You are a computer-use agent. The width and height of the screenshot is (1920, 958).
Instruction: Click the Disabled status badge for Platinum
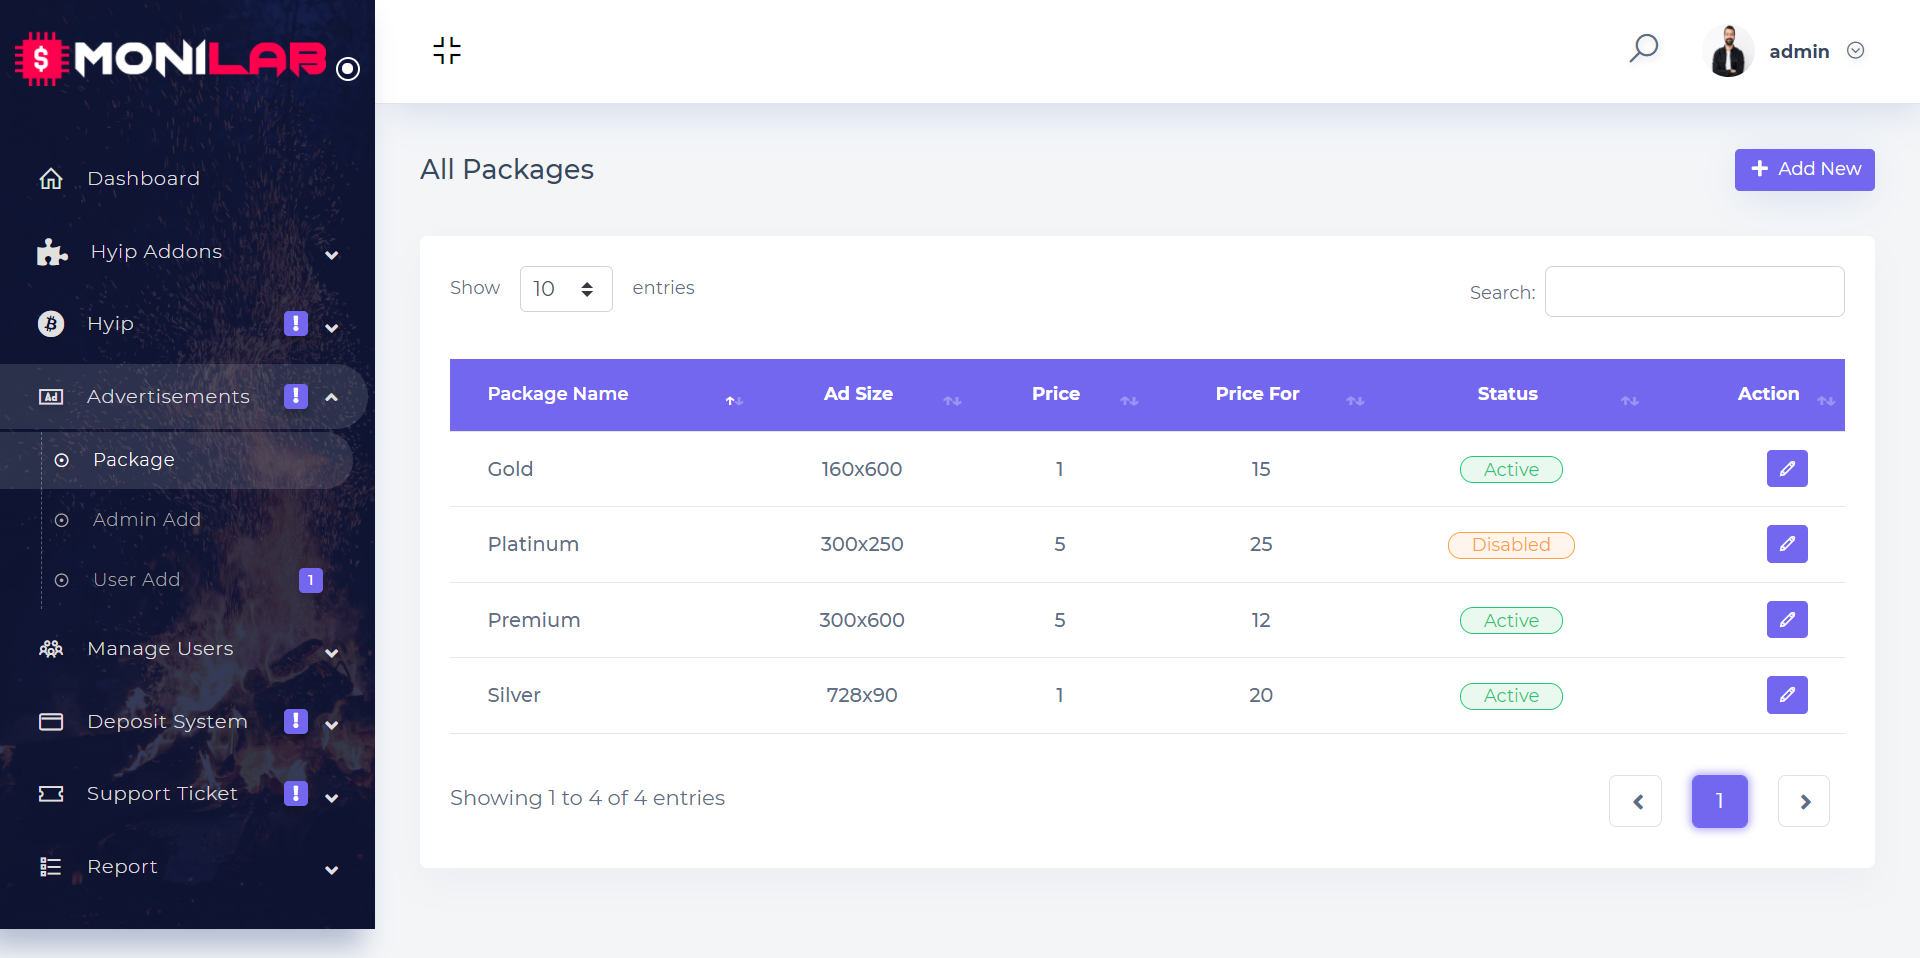click(1510, 545)
